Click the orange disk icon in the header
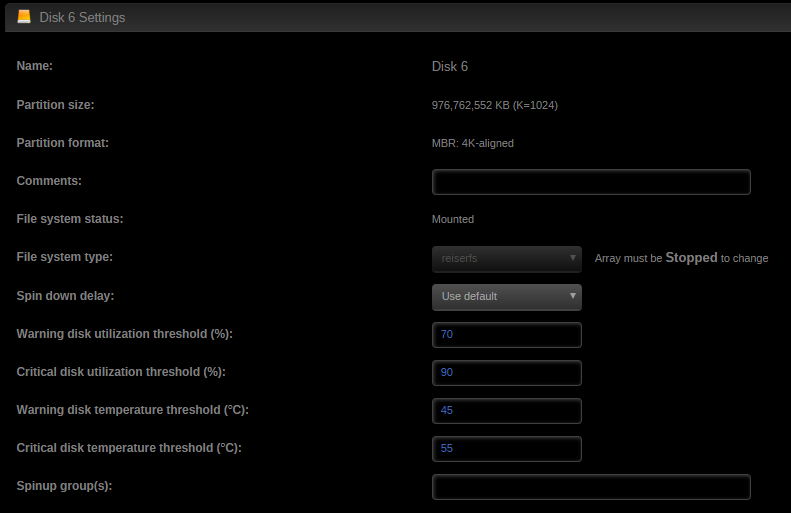The height and width of the screenshot is (513, 791). point(24,17)
